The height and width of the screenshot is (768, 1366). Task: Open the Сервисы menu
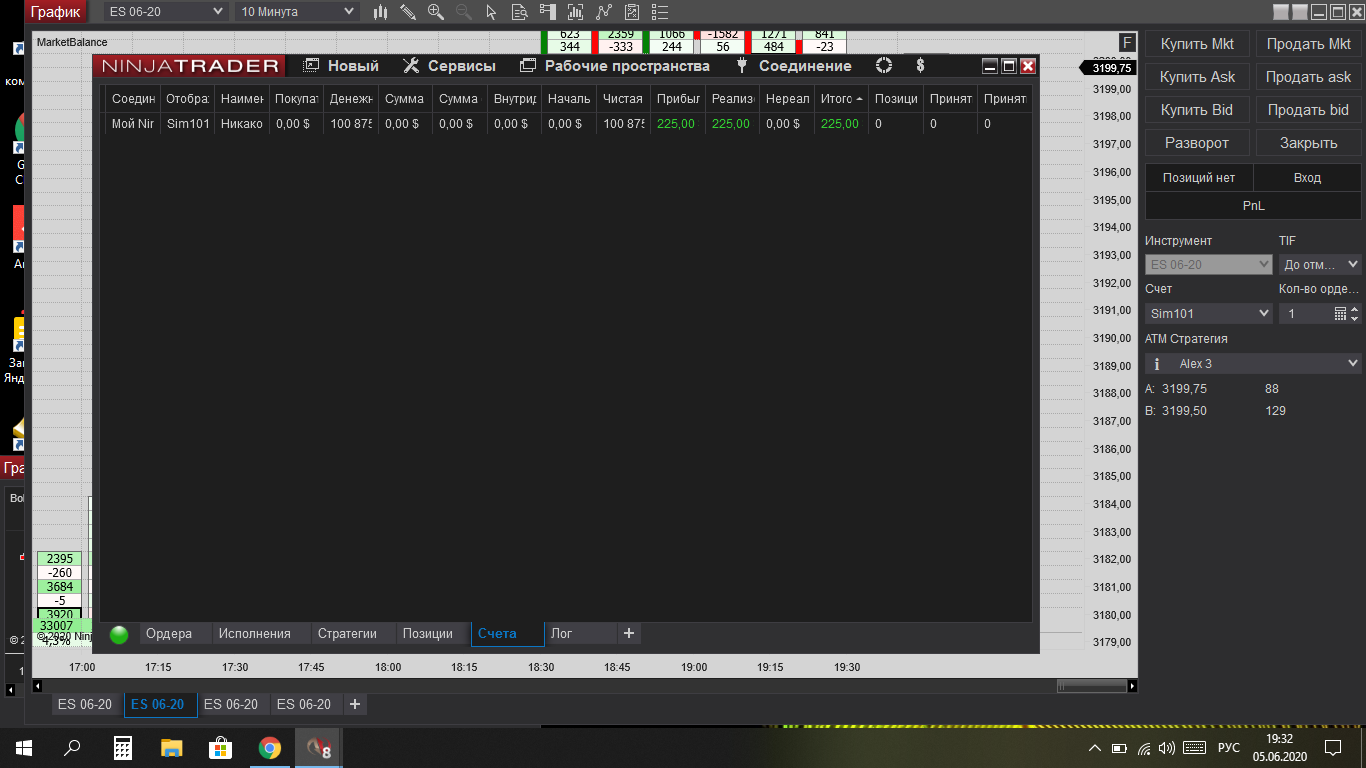(449, 66)
